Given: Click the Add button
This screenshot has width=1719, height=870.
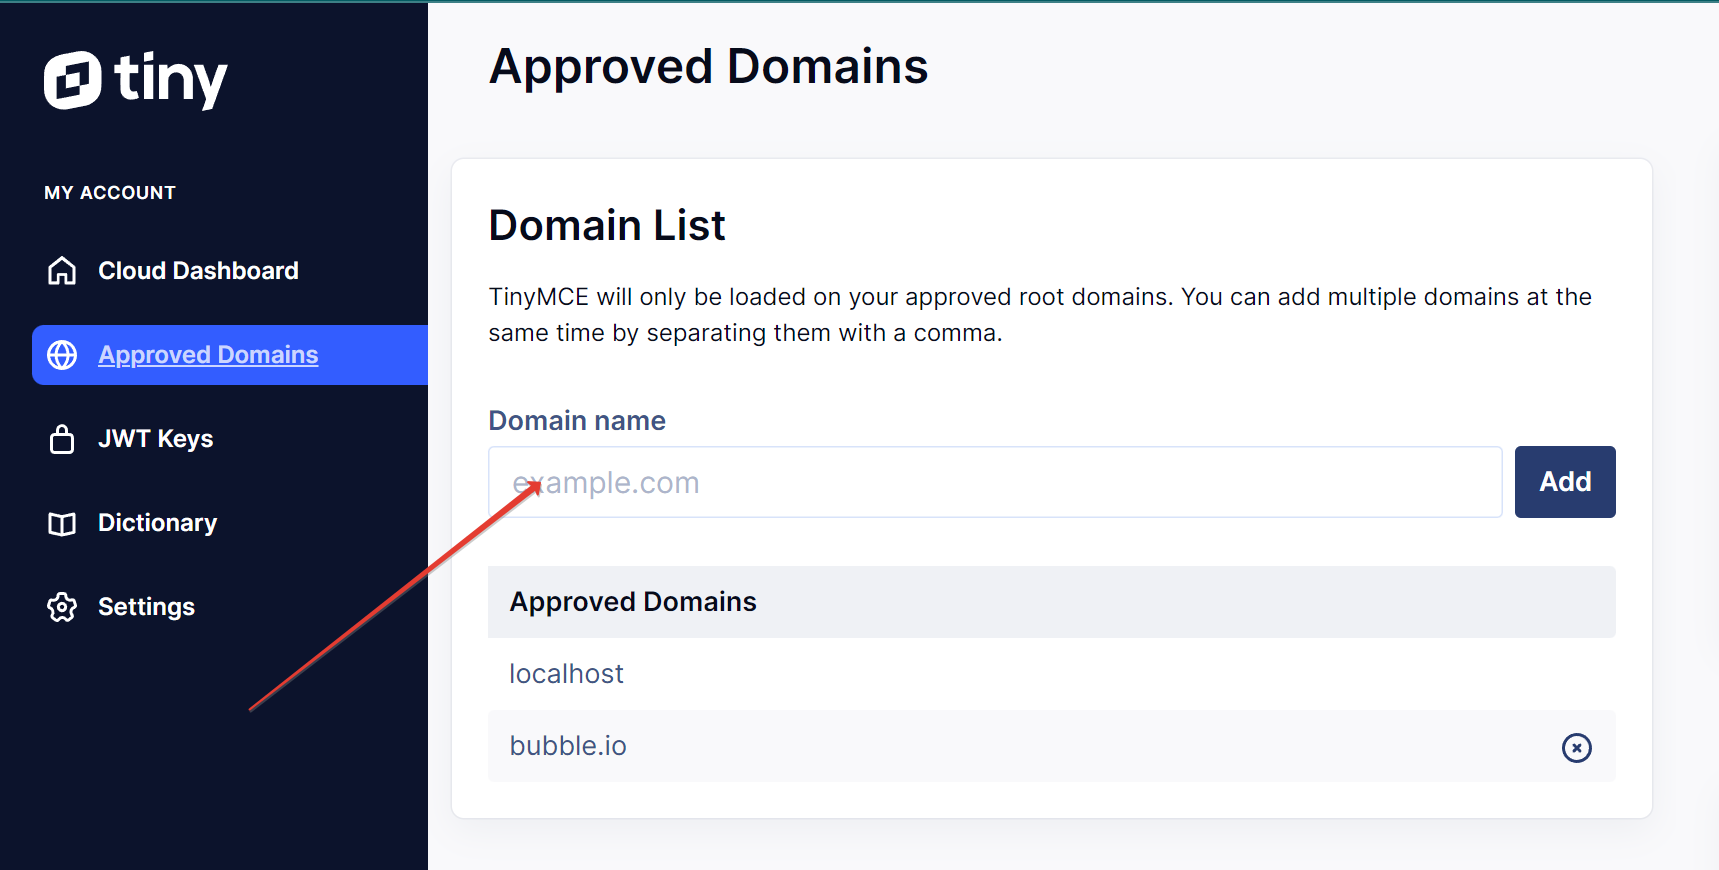Looking at the screenshot, I should point(1565,482).
